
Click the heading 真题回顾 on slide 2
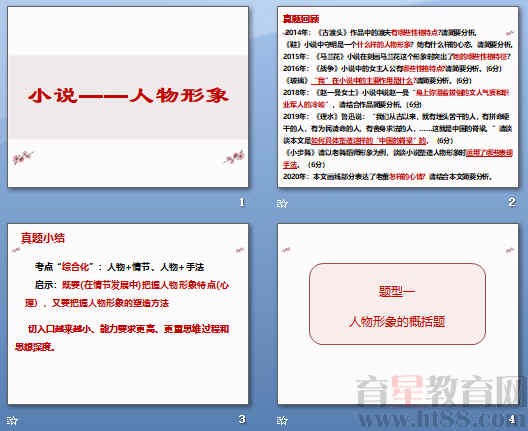point(301,19)
